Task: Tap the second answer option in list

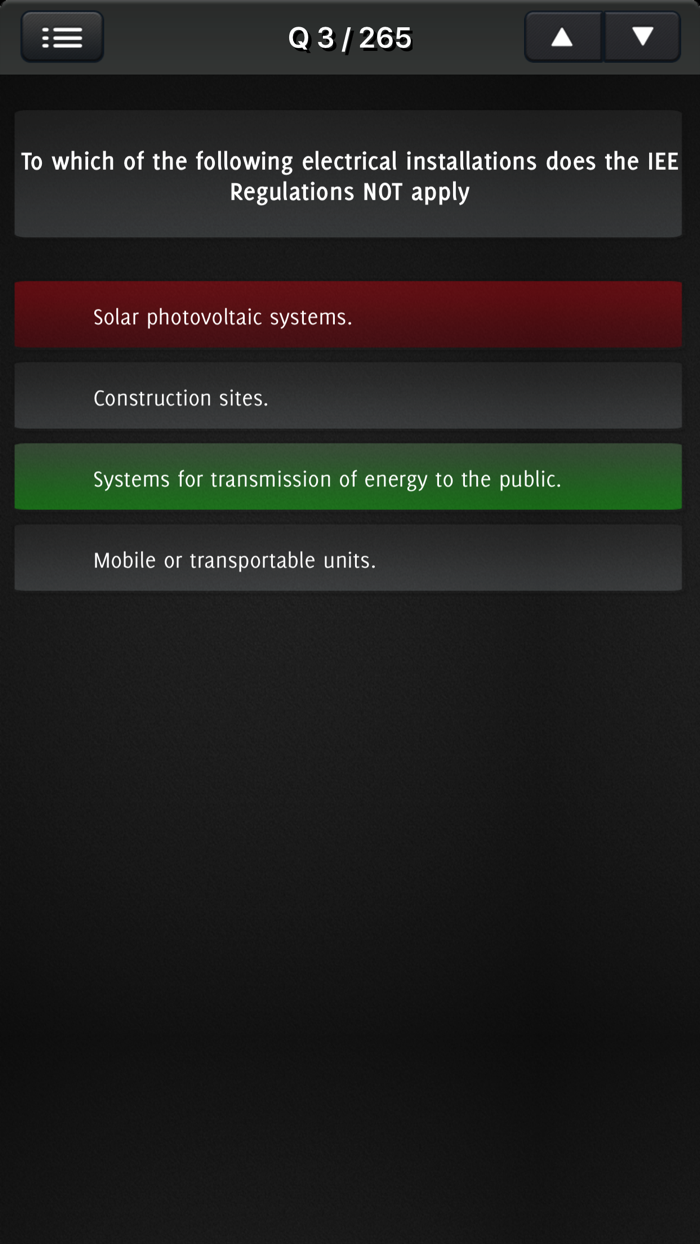Action: tap(348, 396)
